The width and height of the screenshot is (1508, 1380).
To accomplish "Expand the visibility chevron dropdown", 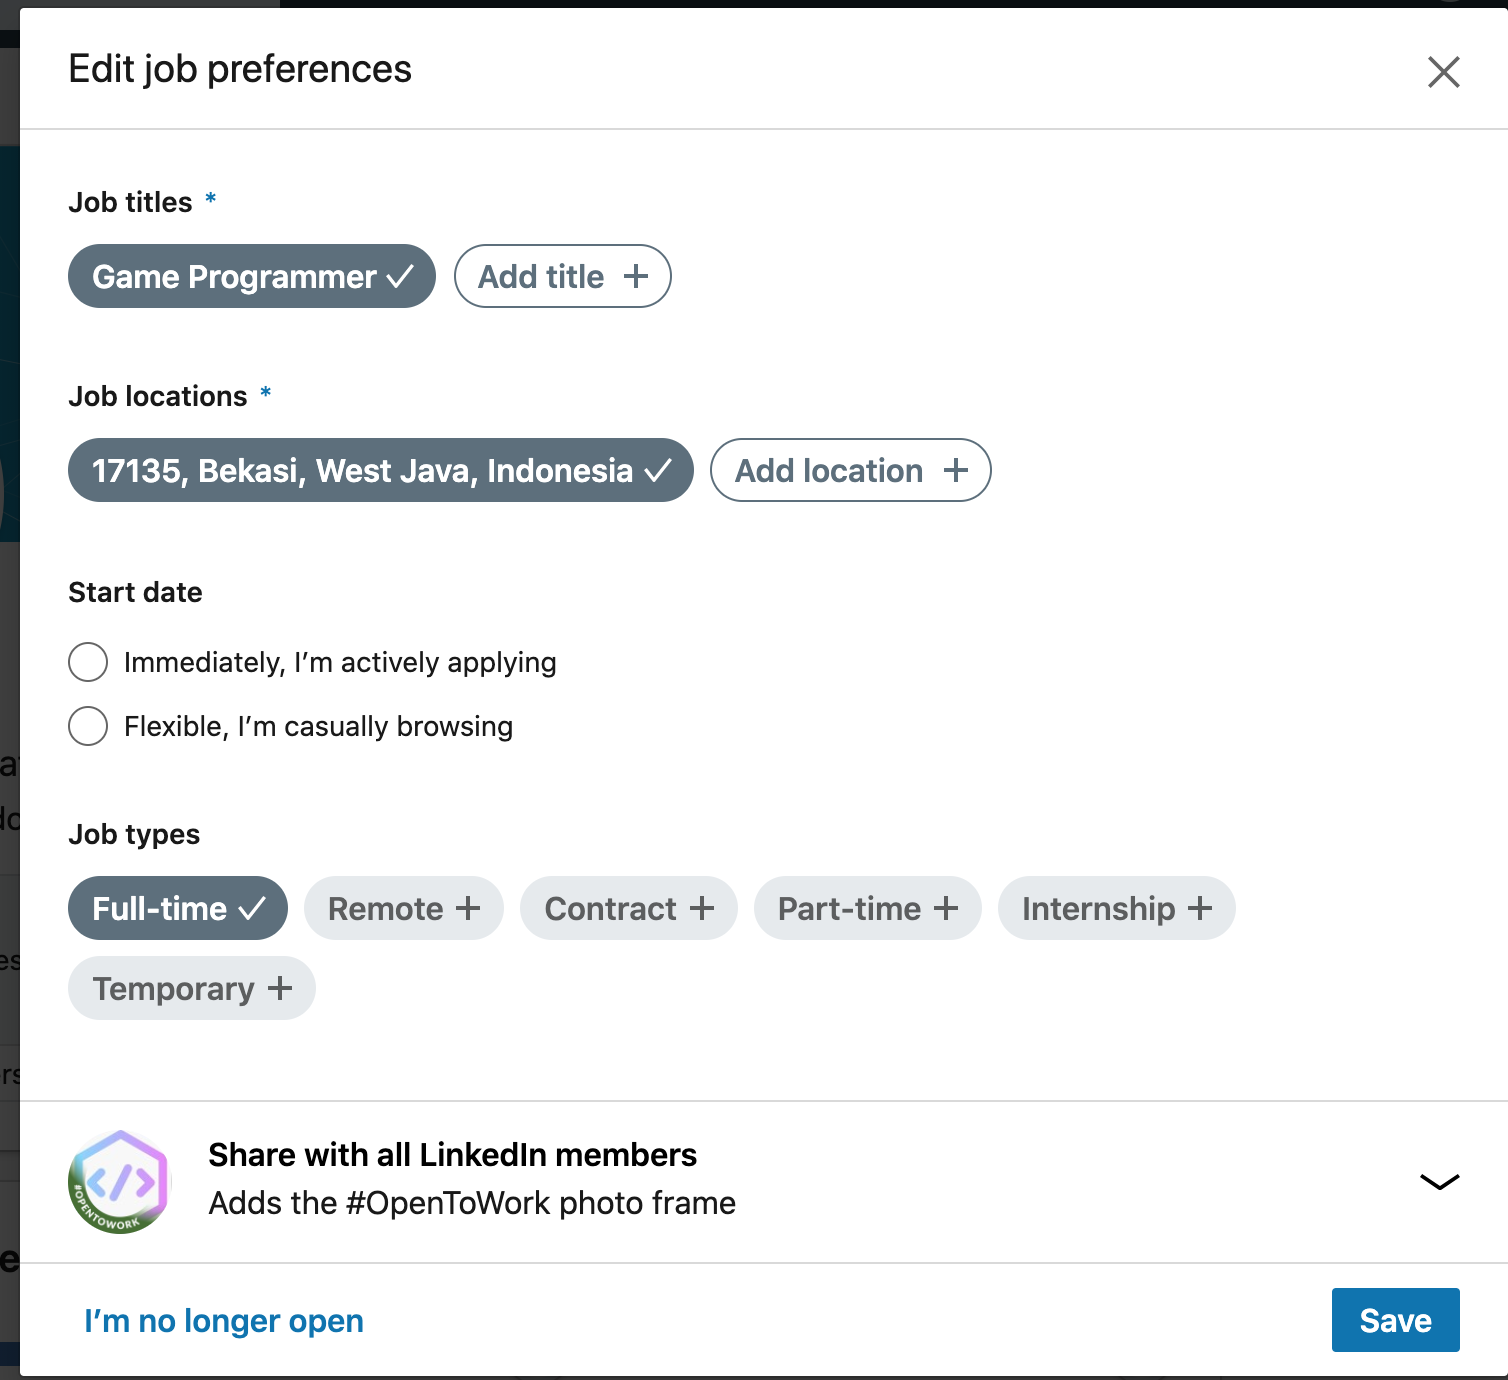I will click(1439, 1182).
